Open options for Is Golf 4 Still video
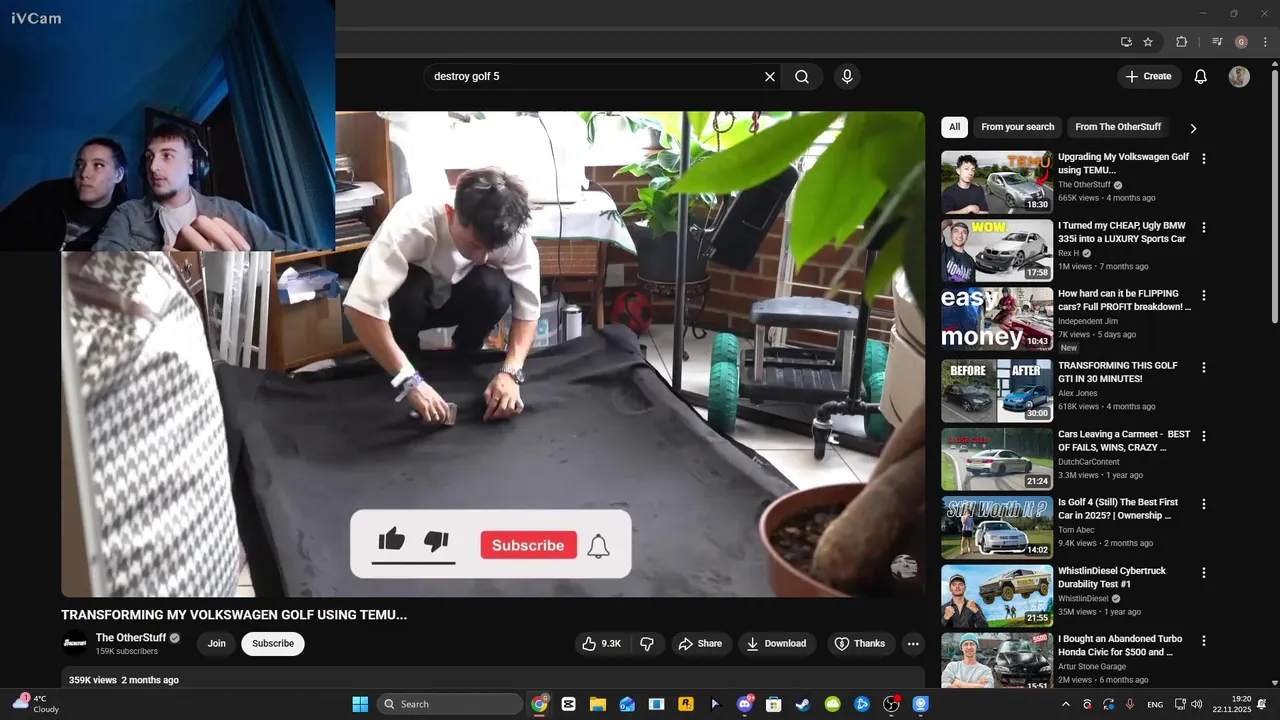The width and height of the screenshot is (1280, 720). click(1204, 504)
